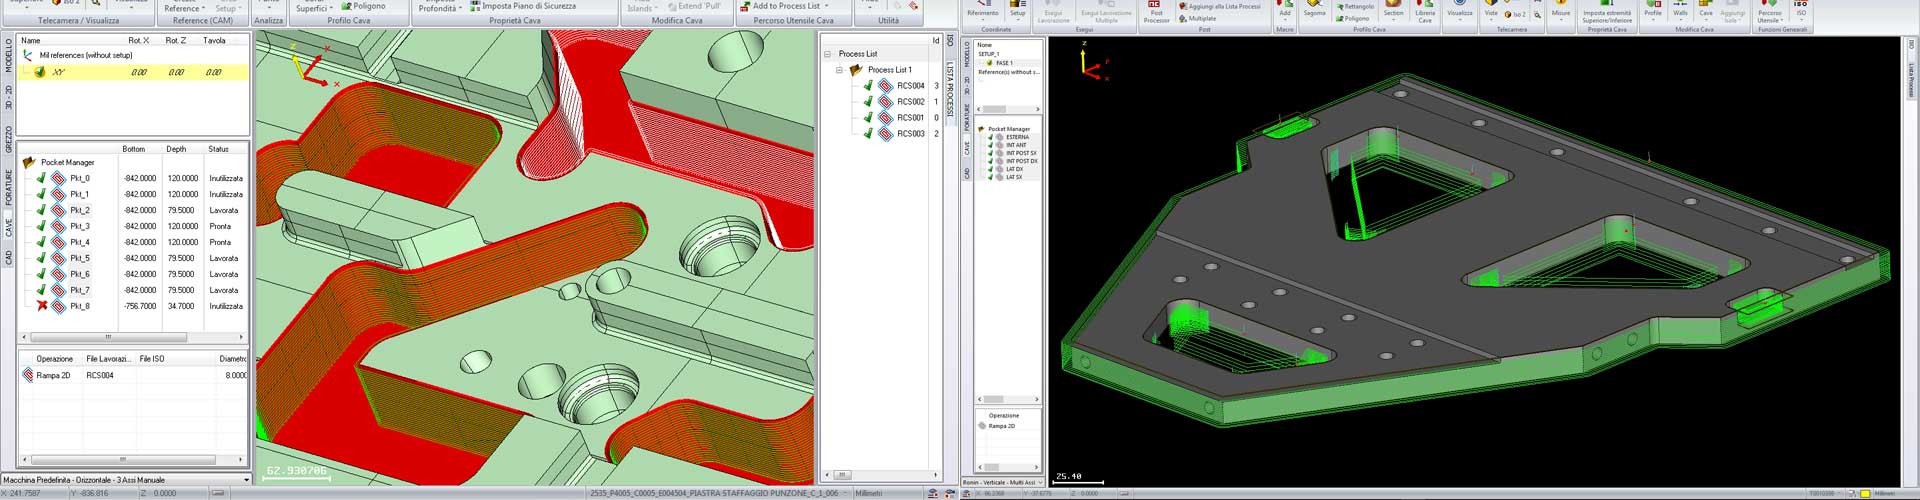Click the Iso 2 view icon, right window

1509,14
